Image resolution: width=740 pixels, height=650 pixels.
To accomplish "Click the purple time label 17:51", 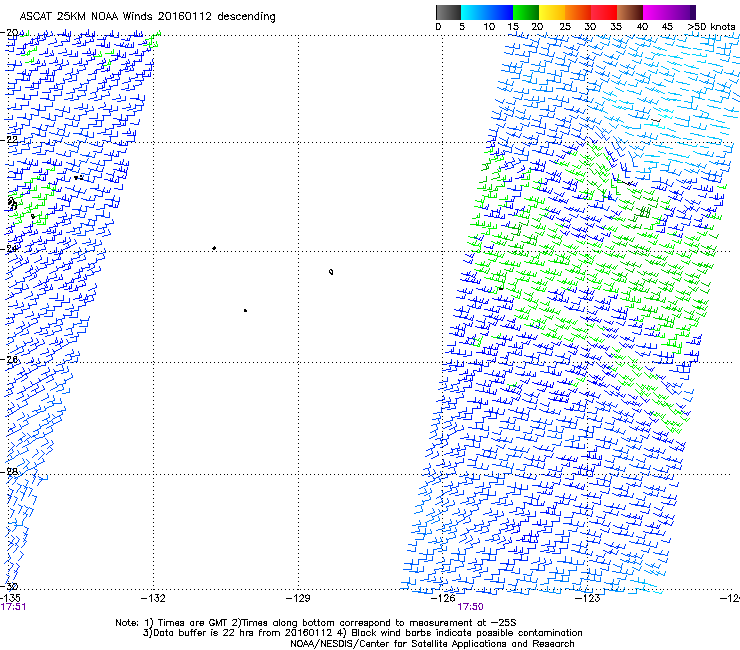I will tap(13, 607).
